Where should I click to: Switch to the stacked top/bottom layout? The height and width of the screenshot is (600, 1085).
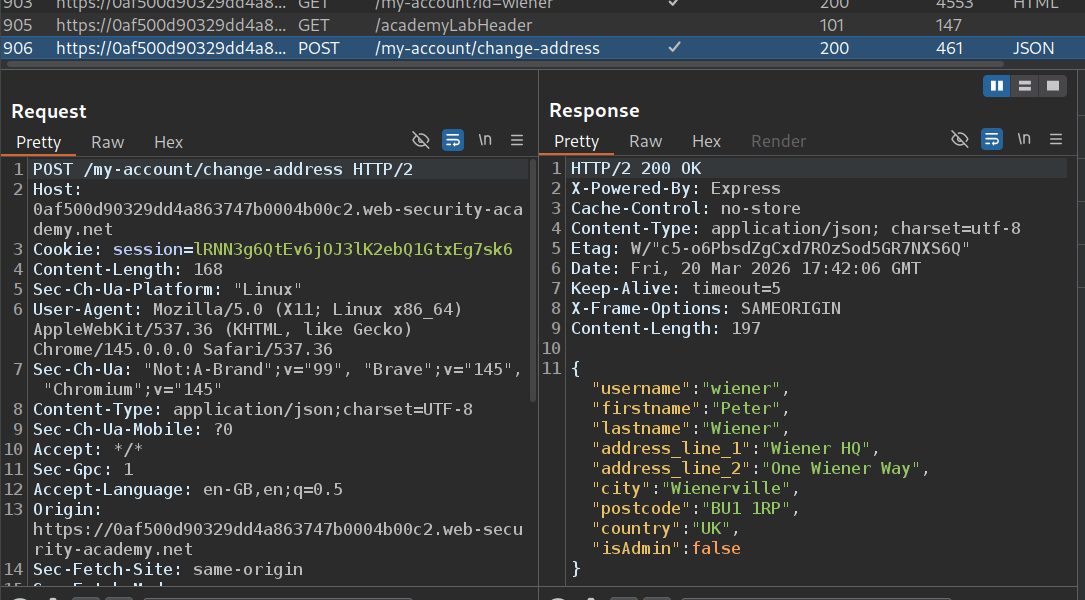1024,87
